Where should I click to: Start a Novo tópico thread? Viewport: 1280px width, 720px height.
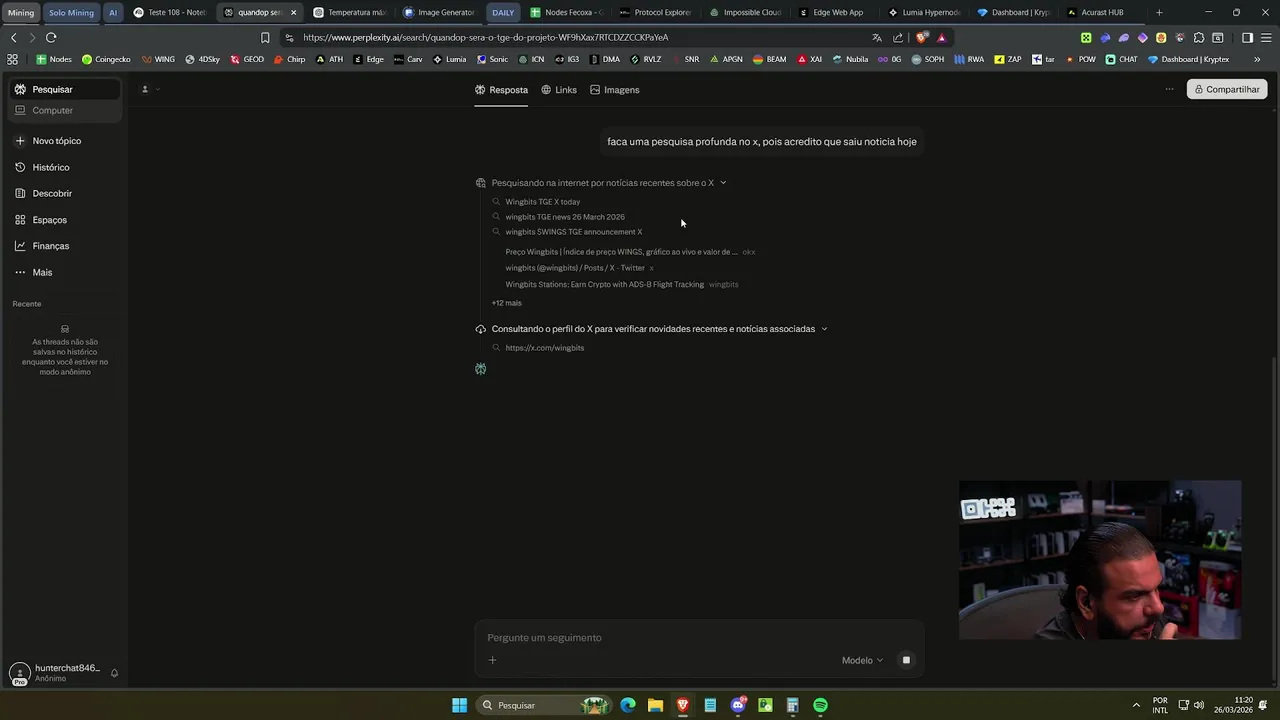[48, 141]
